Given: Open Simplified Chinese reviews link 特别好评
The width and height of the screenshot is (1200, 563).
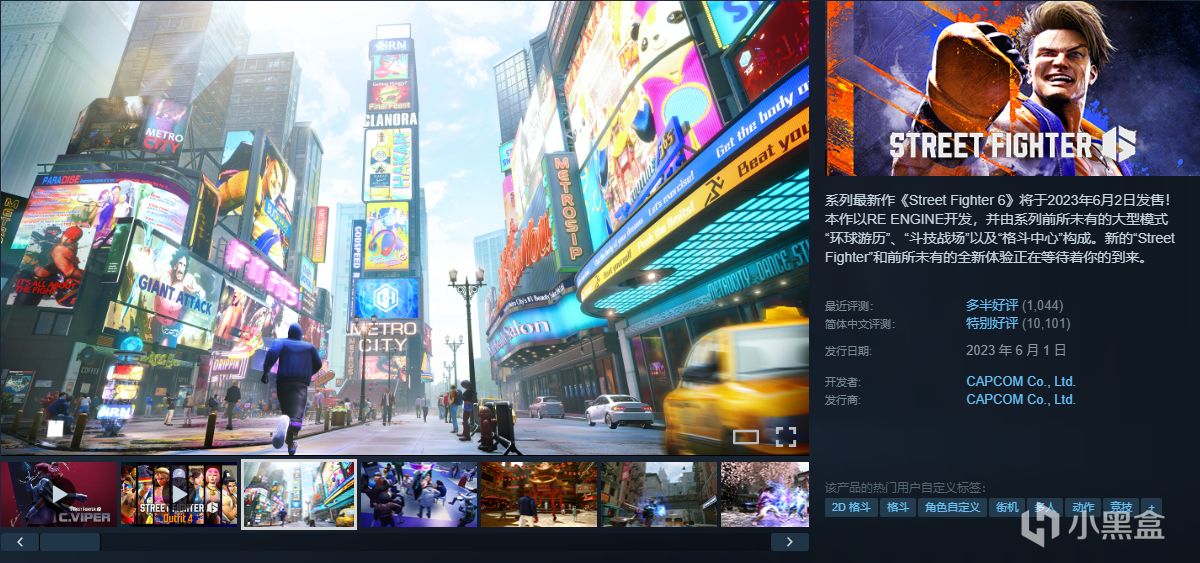Looking at the screenshot, I should coord(992,324).
